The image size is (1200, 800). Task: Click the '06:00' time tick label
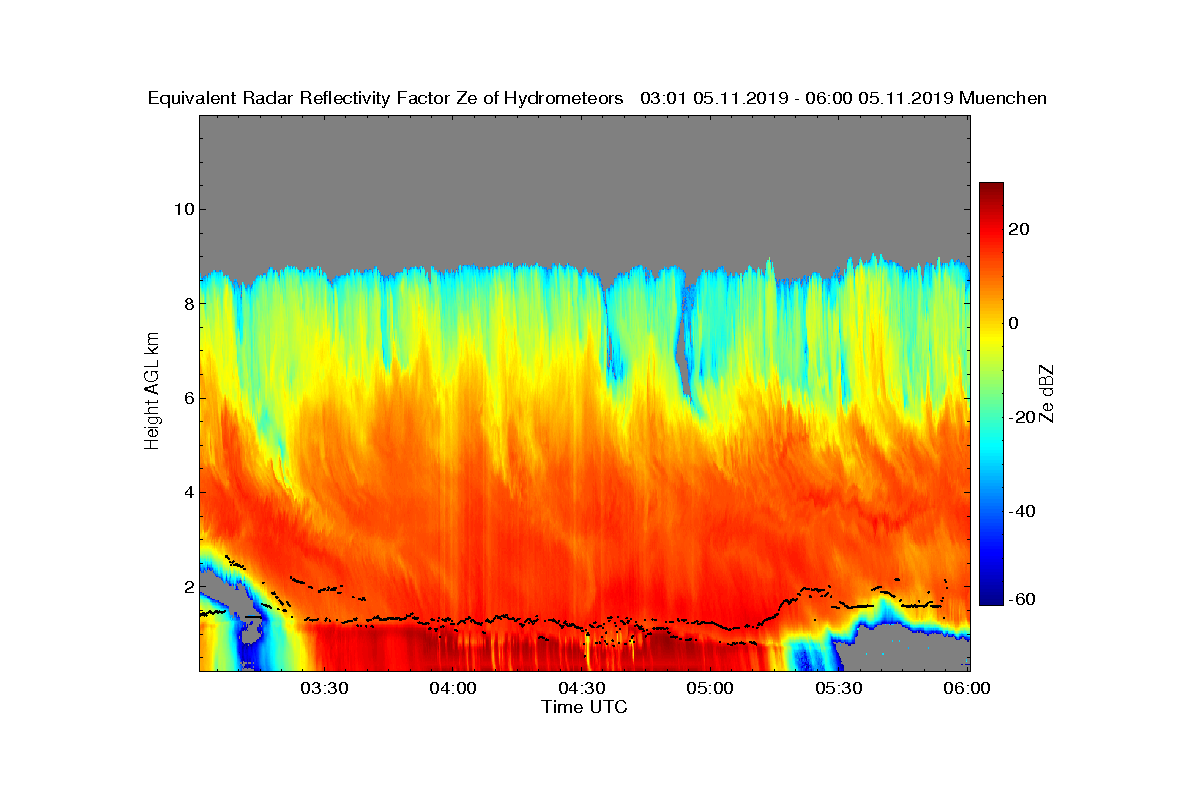point(966,688)
